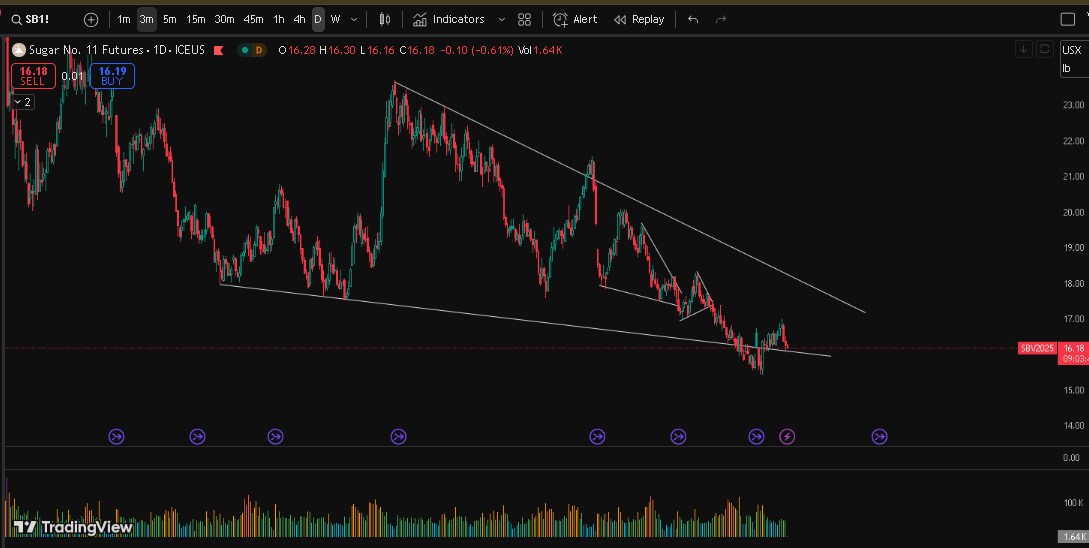Image resolution: width=1089 pixels, height=548 pixels.
Task: Select the D daily timeframe
Action: [317, 19]
